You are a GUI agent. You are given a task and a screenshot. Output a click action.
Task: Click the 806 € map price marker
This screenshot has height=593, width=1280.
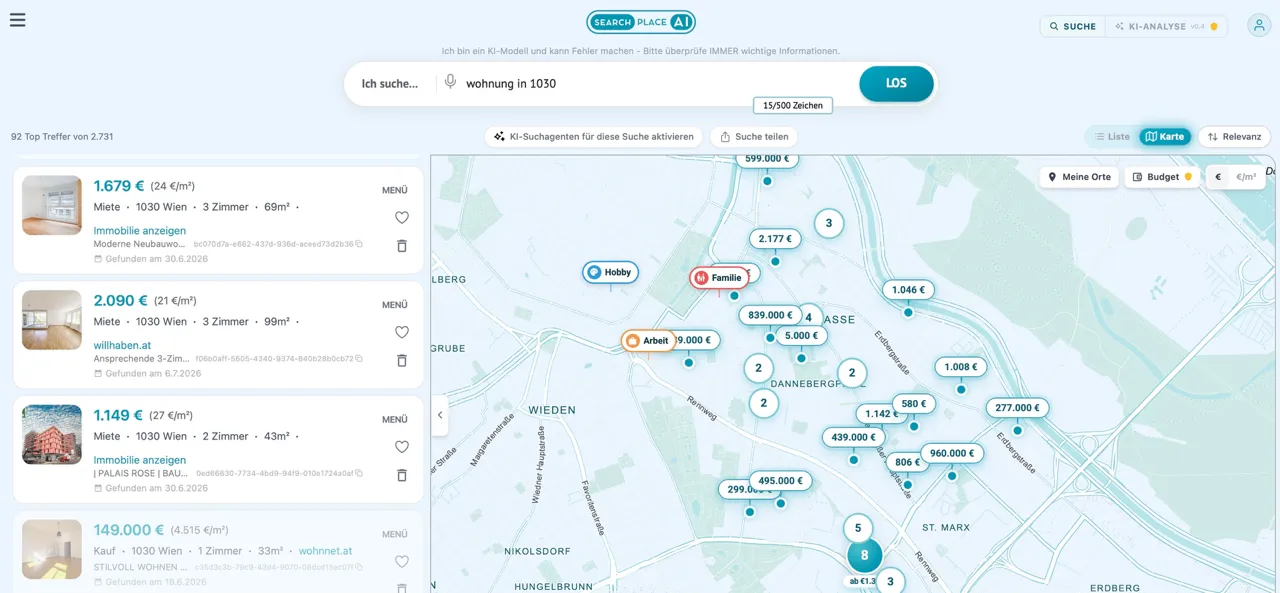pyautogui.click(x=907, y=462)
